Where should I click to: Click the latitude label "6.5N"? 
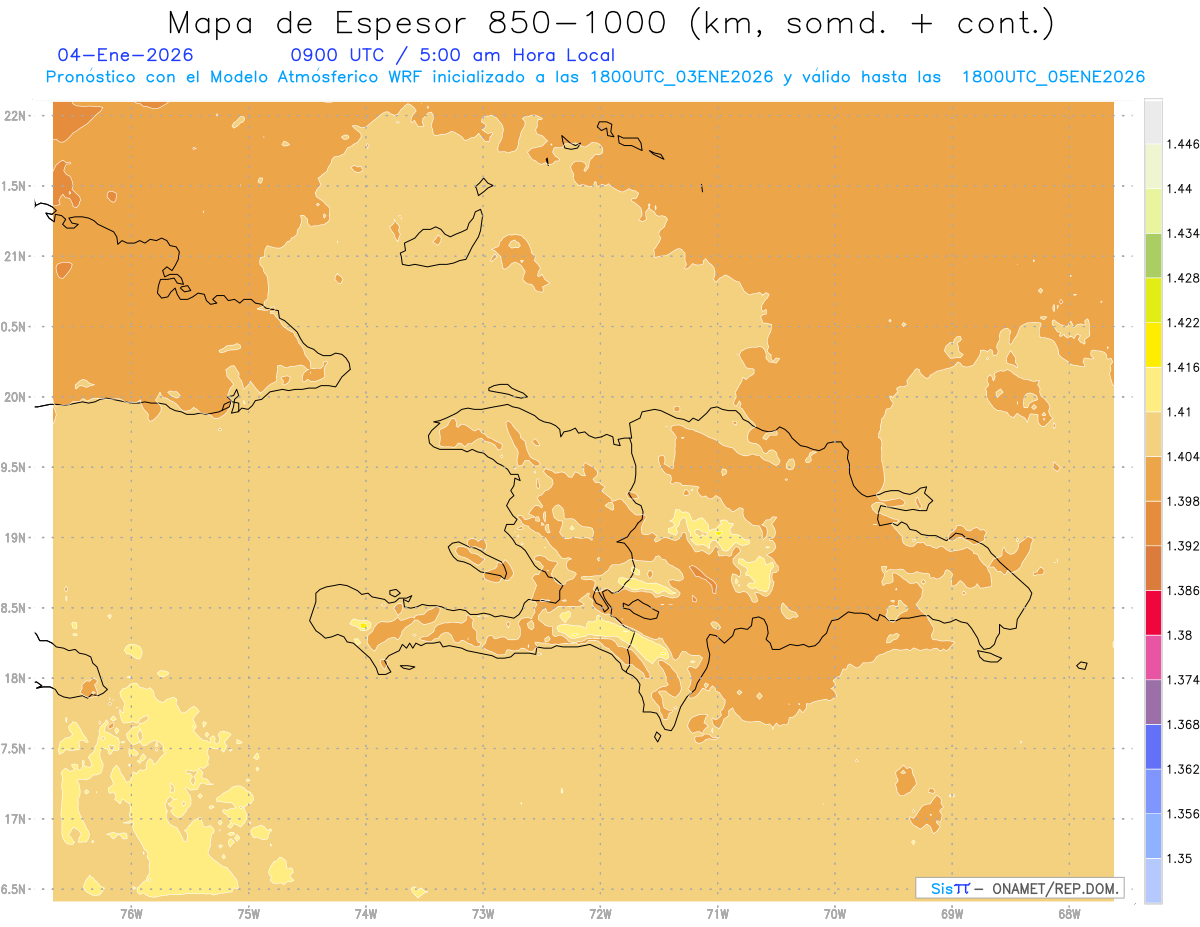tap(12, 889)
